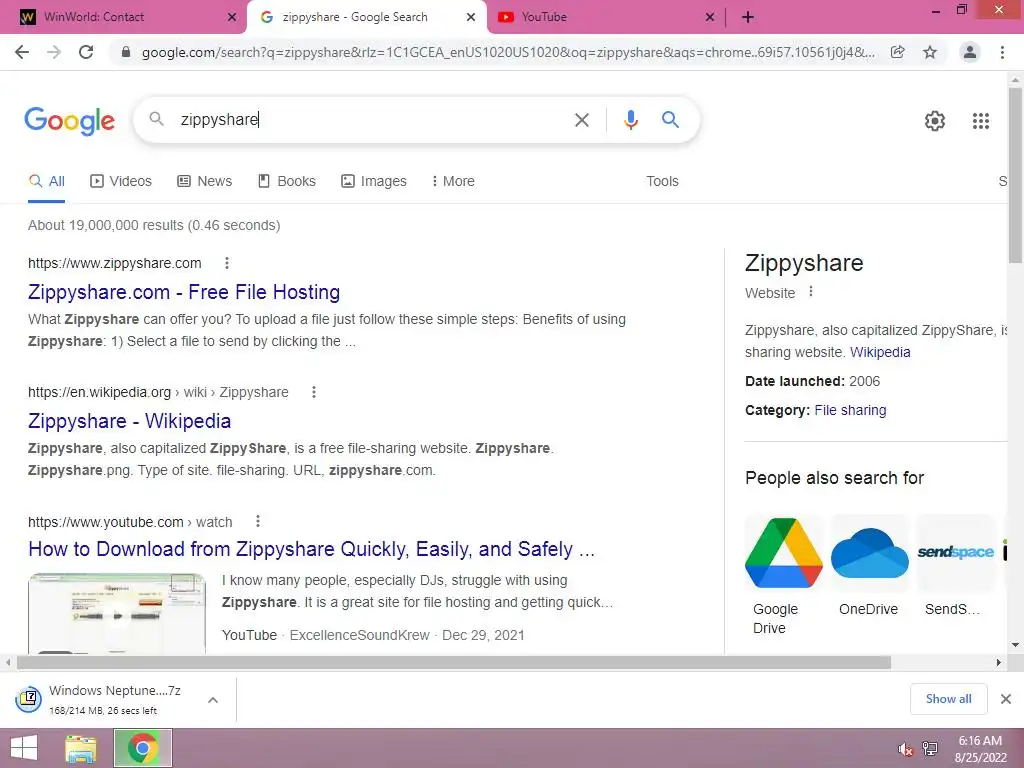Open the Google apps grid
This screenshot has height=768, width=1024.
click(981, 121)
